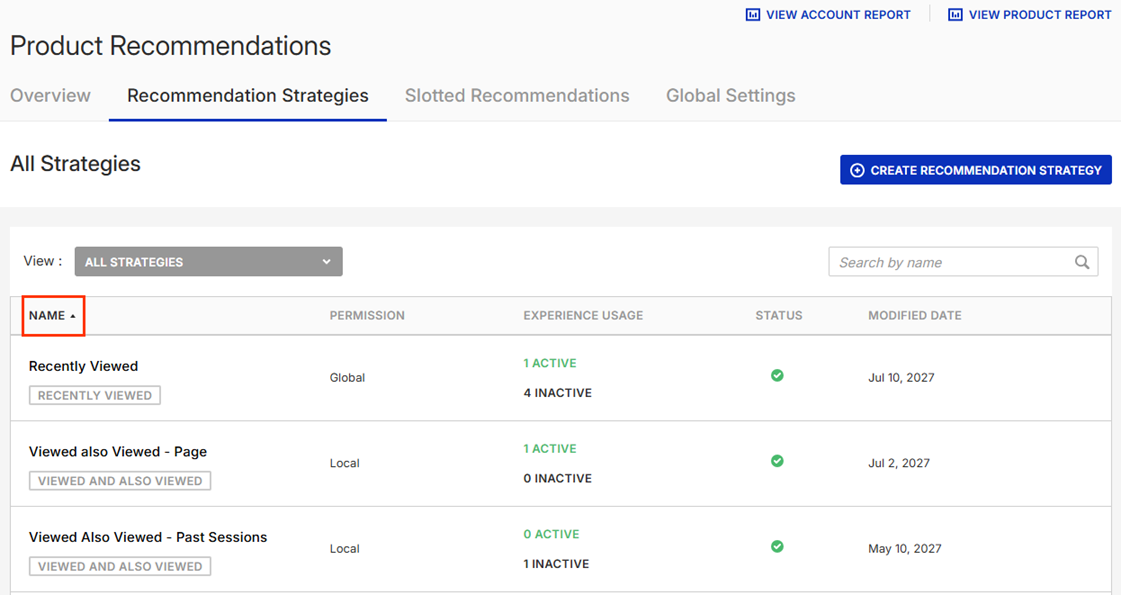Image resolution: width=1121 pixels, height=595 pixels.
Task: Switch to the Overview tab
Action: coord(50,96)
